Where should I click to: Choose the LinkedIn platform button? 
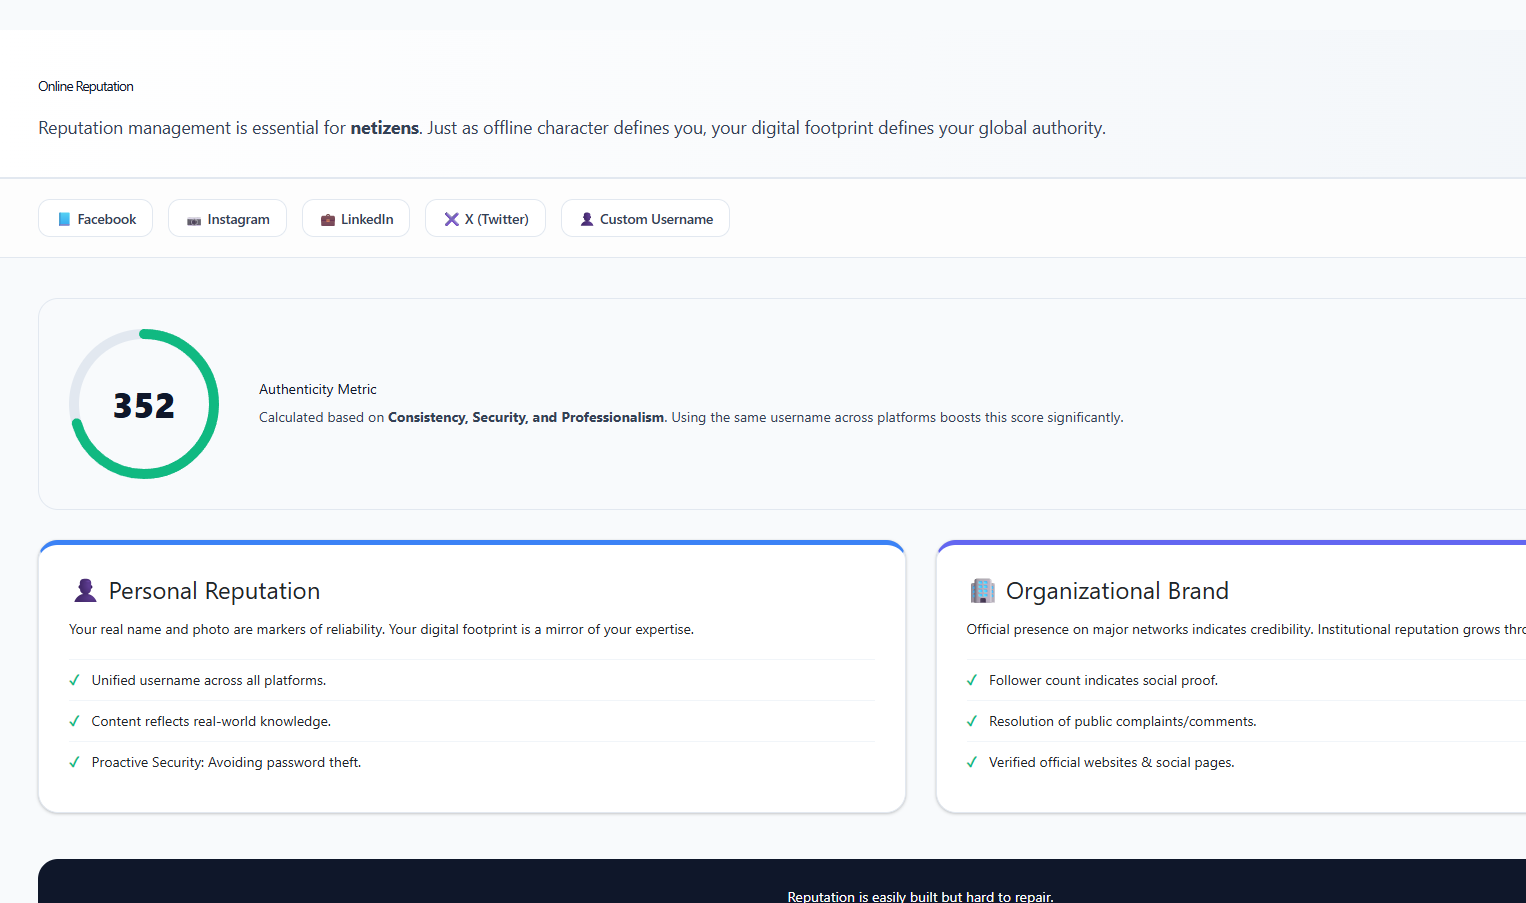356,218
